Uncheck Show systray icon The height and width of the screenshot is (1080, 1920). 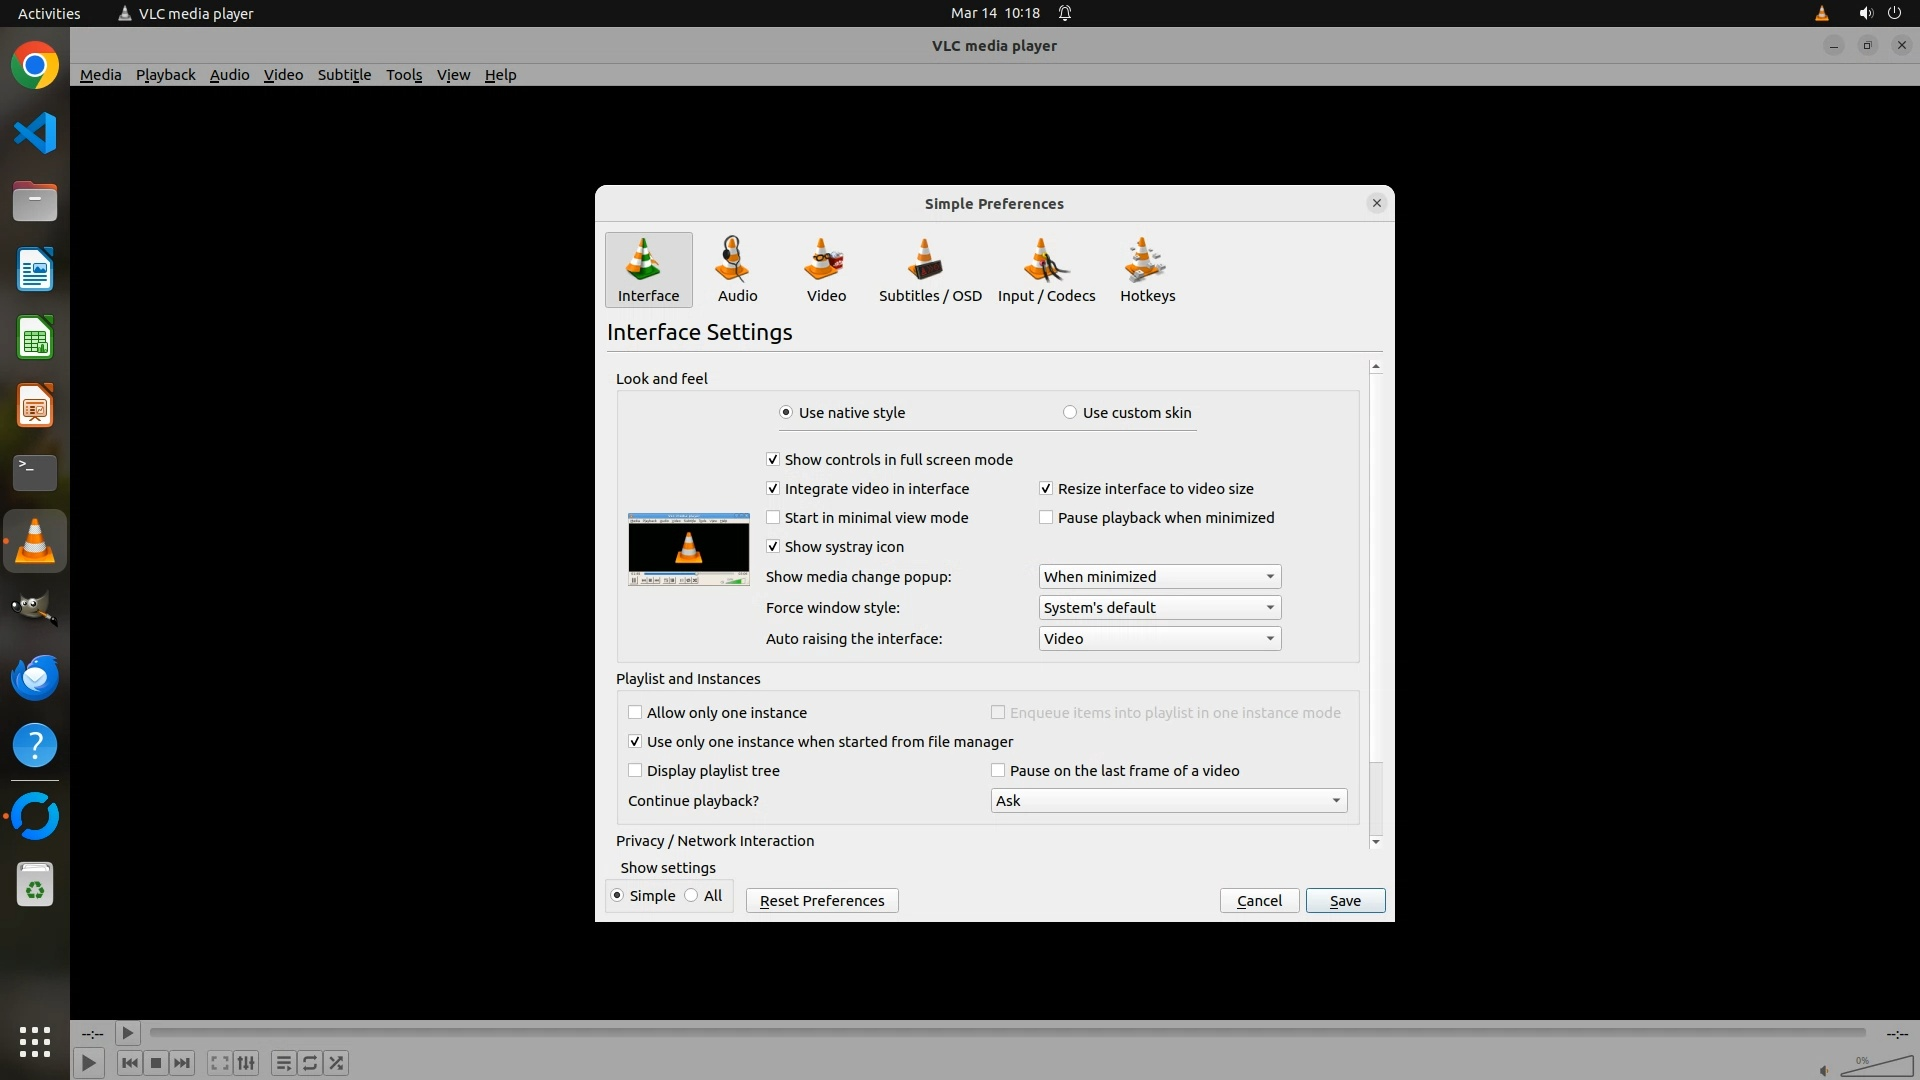pyautogui.click(x=773, y=547)
